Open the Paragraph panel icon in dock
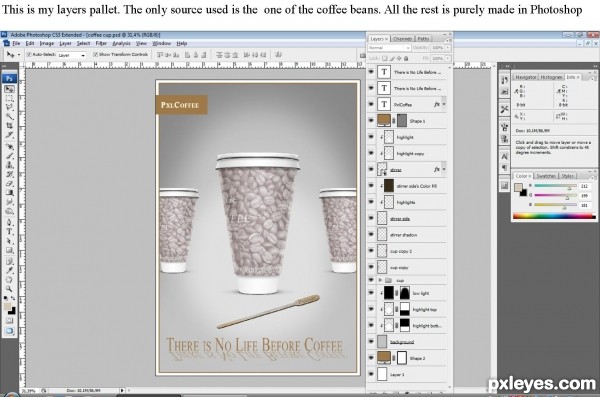The width and height of the screenshot is (600, 397). coord(504,168)
